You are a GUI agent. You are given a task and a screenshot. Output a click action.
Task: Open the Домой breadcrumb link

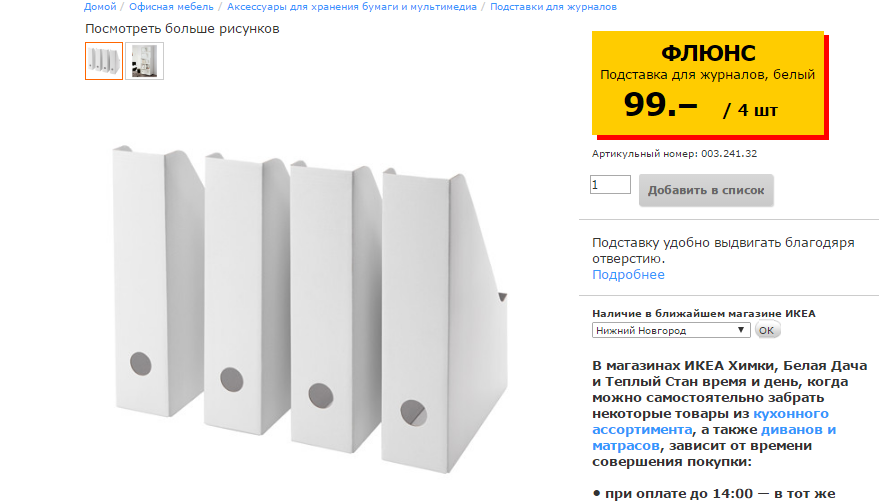tap(100, 7)
